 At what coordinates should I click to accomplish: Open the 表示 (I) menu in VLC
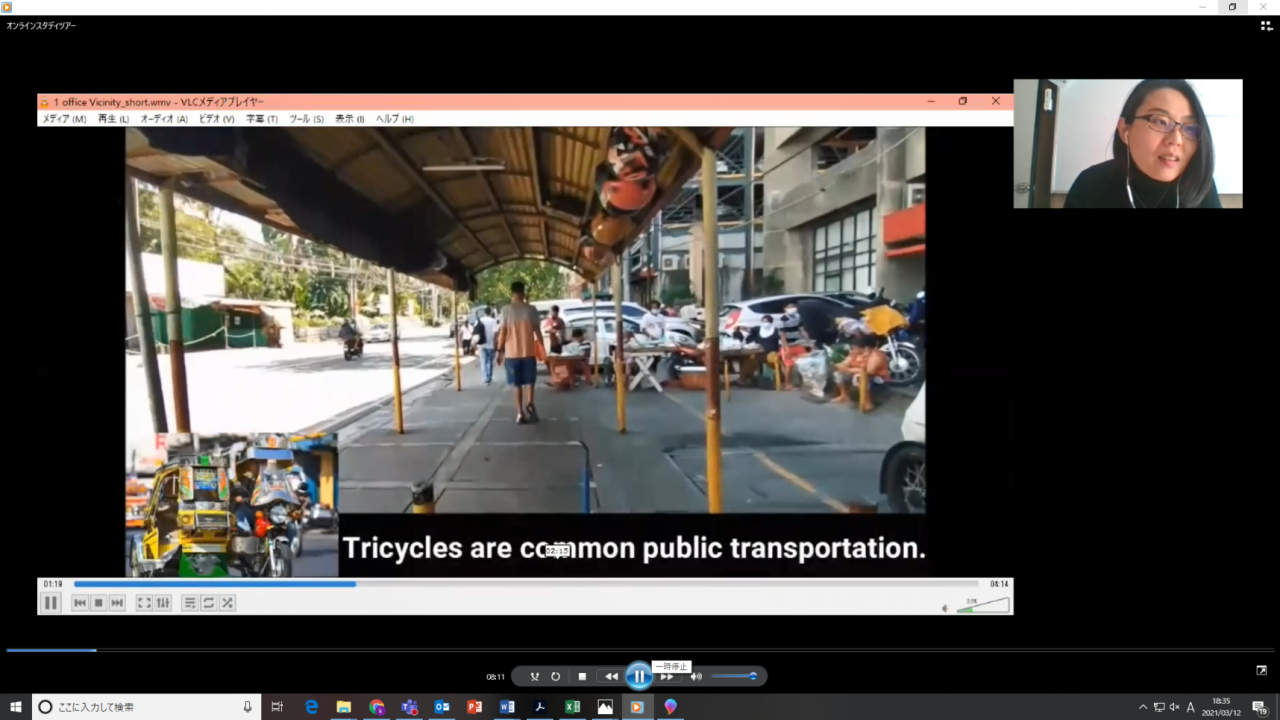tap(350, 119)
